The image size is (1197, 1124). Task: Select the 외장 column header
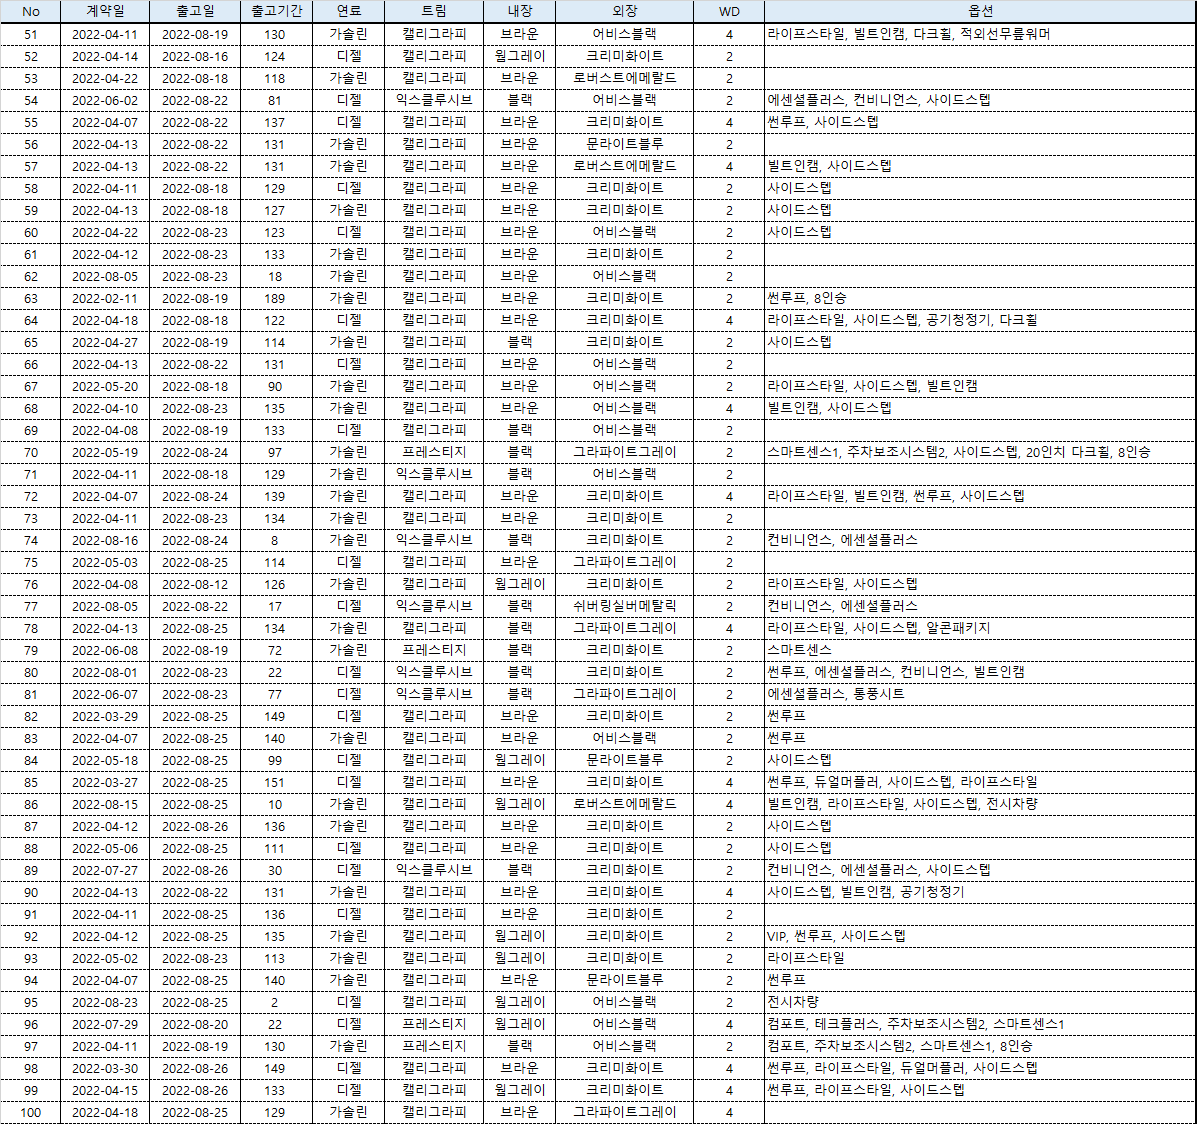click(x=624, y=11)
